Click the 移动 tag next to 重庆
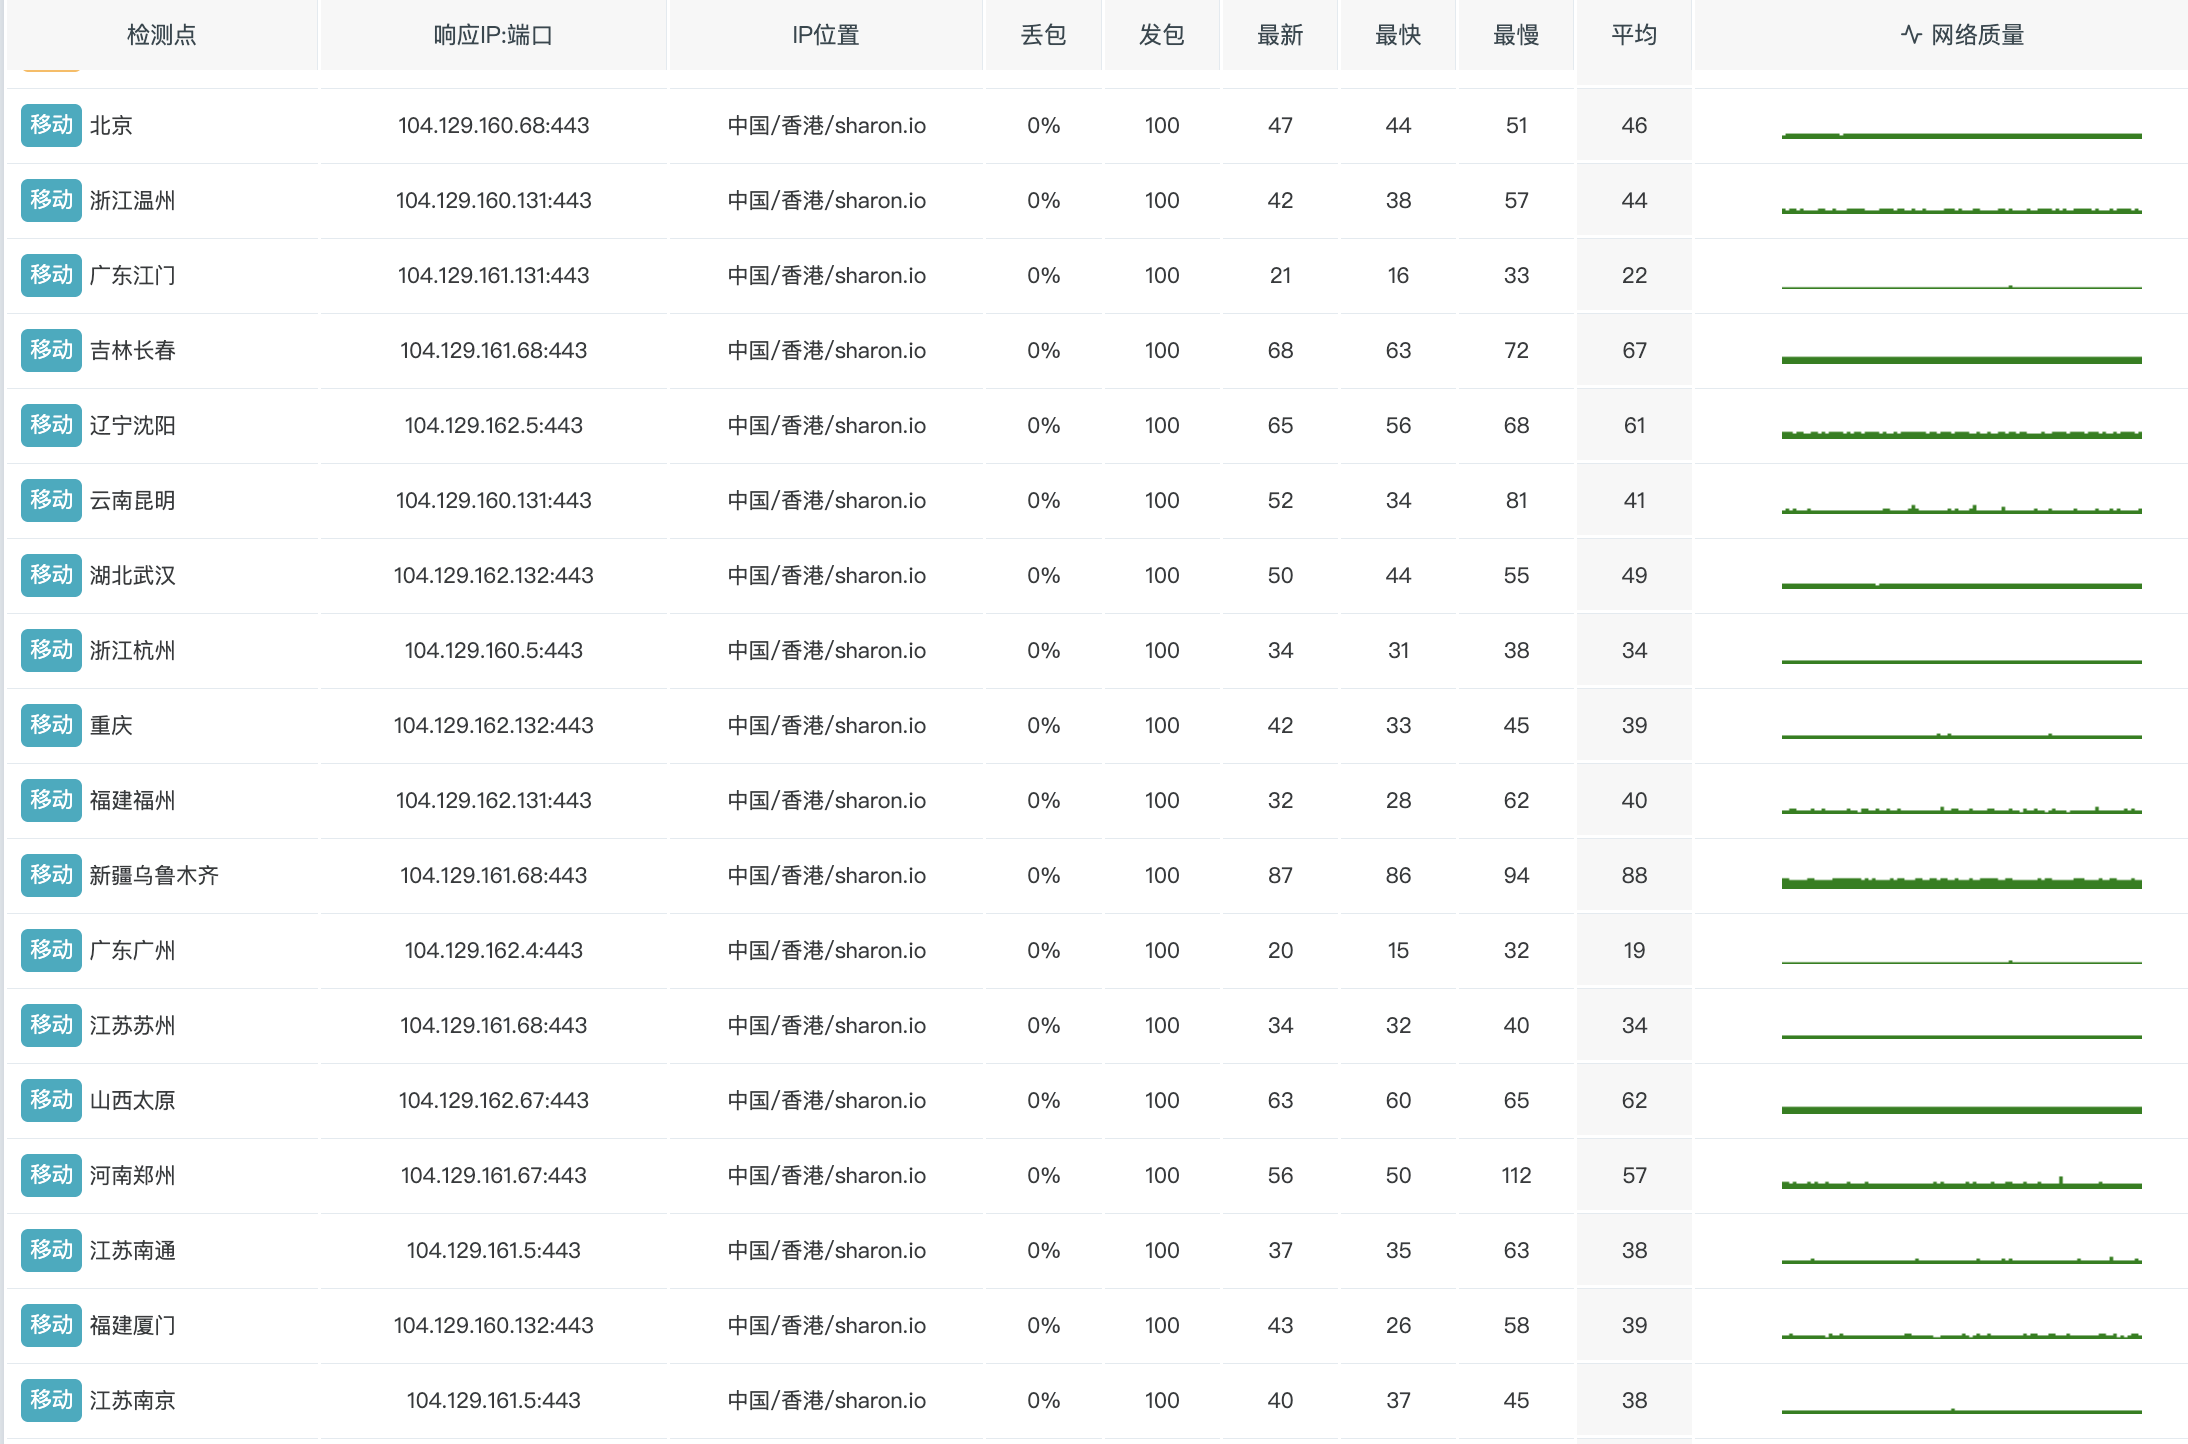The width and height of the screenshot is (2188, 1444). point(51,725)
